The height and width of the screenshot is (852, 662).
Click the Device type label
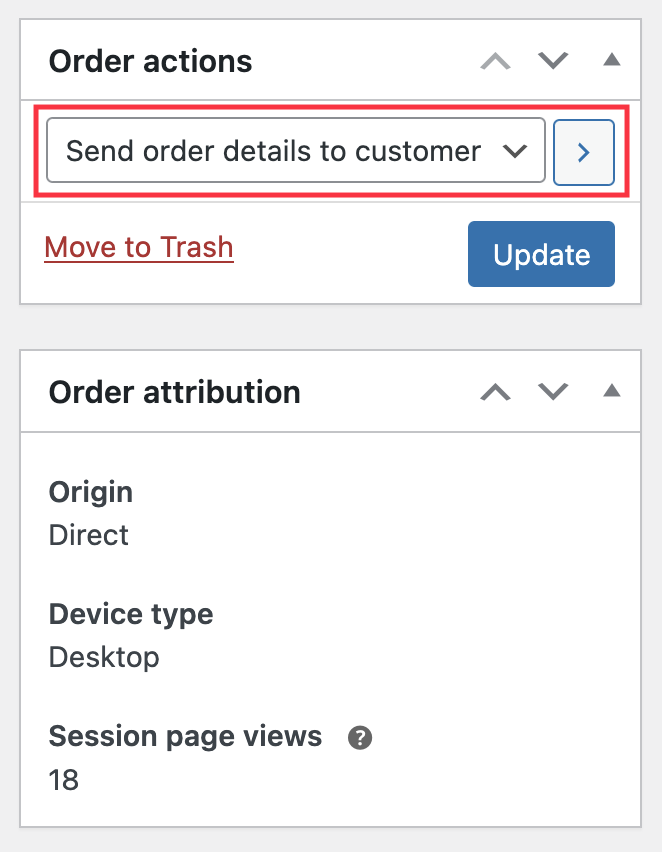pyautogui.click(x=131, y=614)
